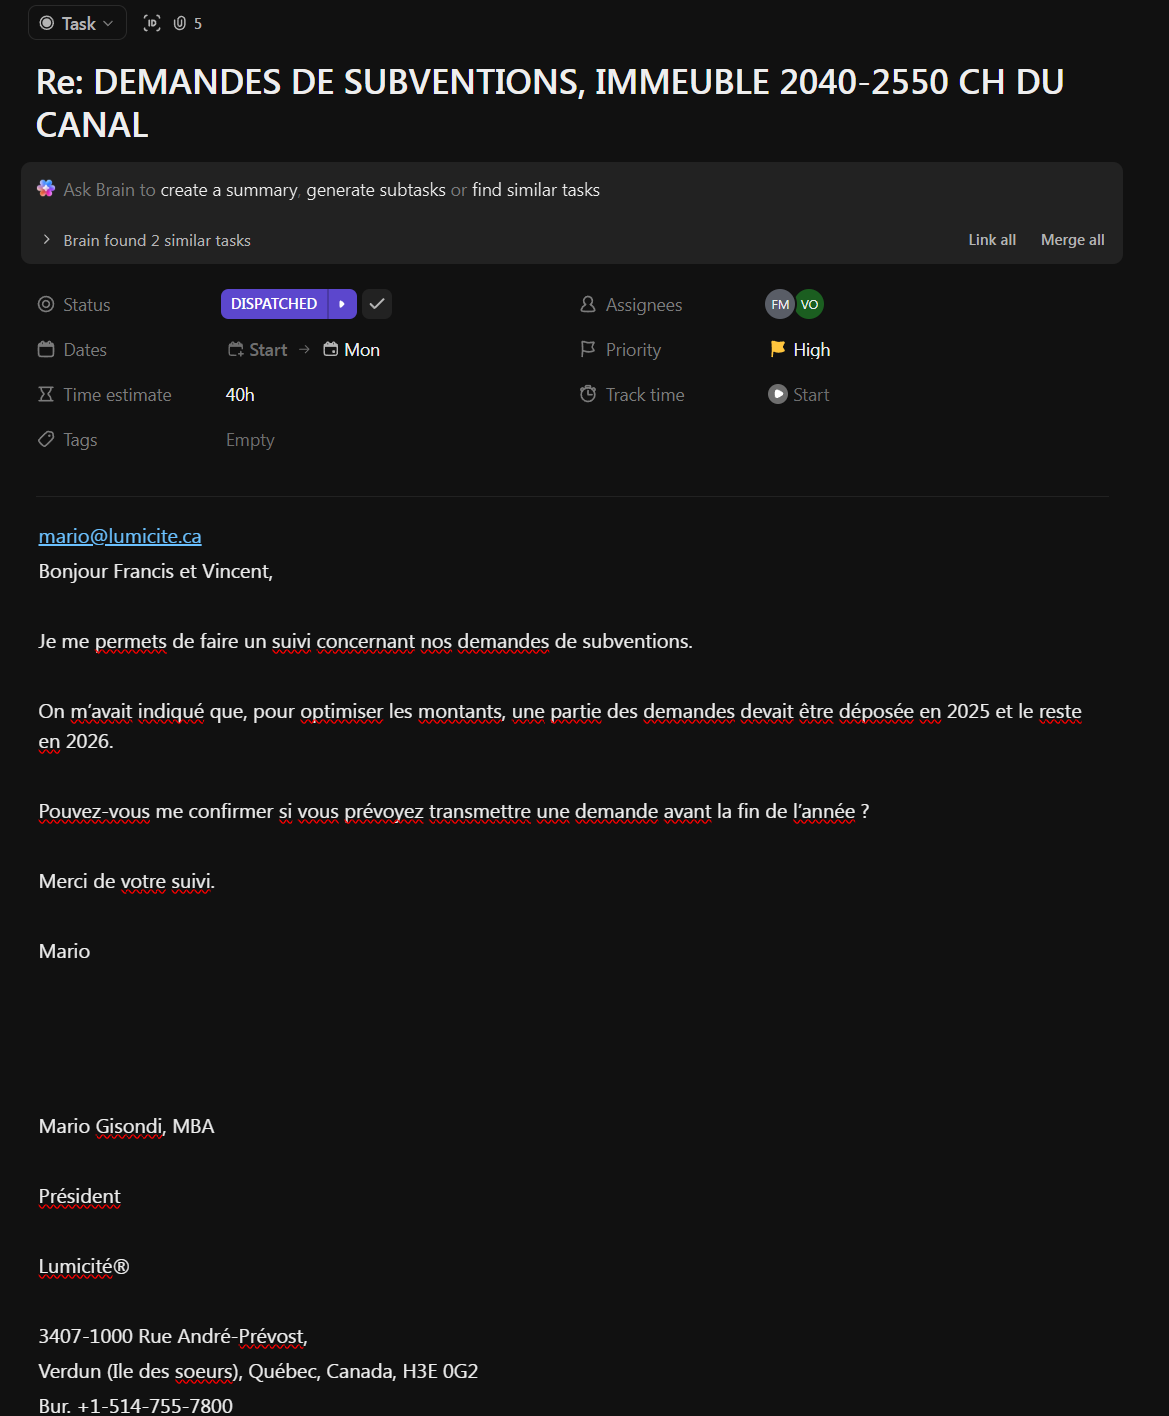Open the DISPATCHED status dropdown

(274, 304)
